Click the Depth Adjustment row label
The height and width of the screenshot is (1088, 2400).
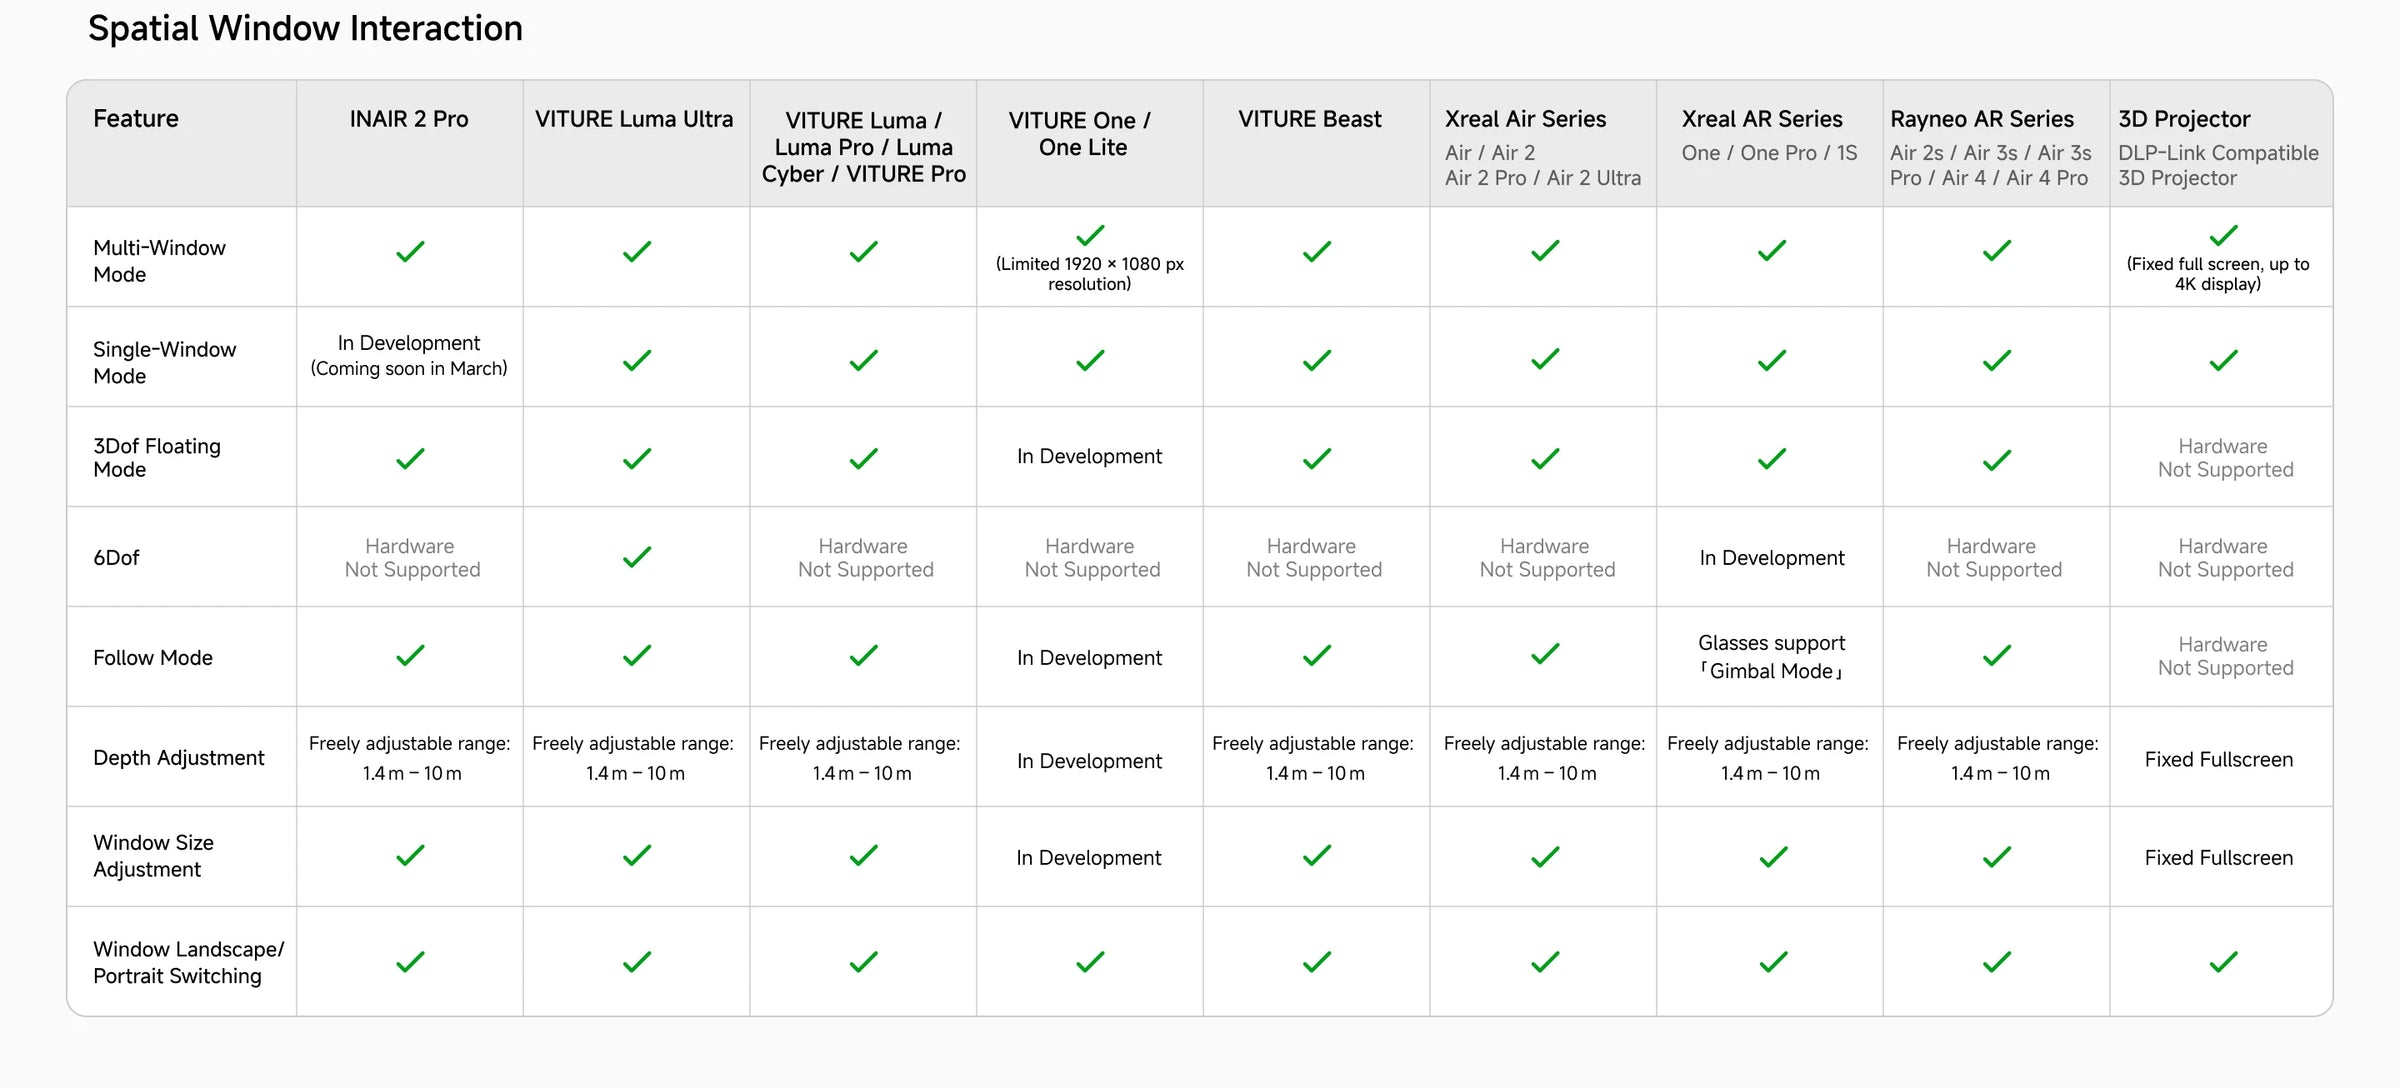pos(179,758)
